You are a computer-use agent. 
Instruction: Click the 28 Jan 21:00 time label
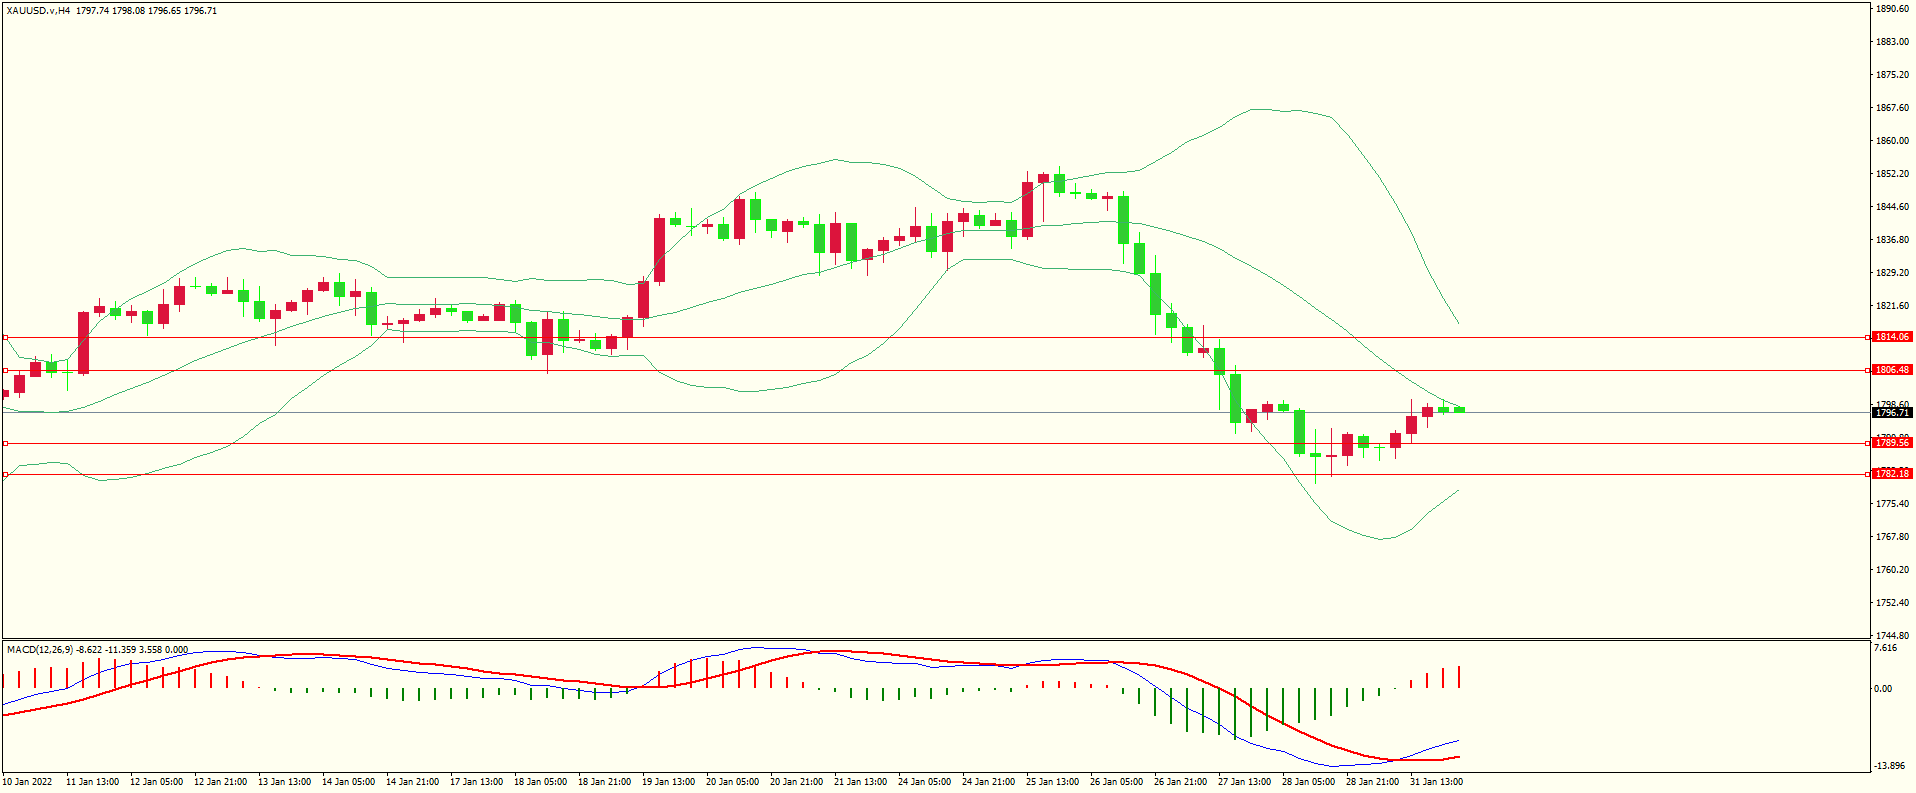(1372, 782)
